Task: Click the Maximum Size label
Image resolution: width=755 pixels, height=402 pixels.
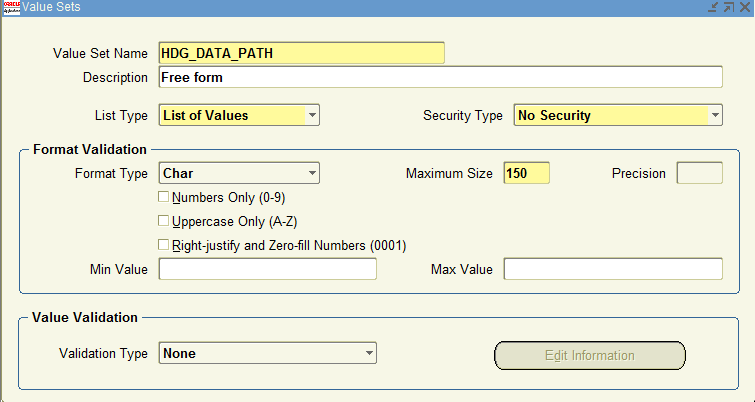Action: [x=449, y=174]
